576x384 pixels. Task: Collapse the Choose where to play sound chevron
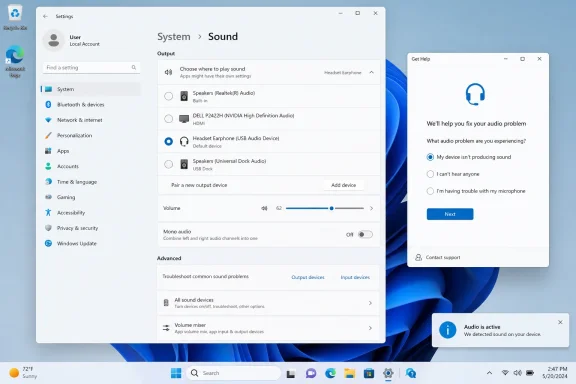(x=371, y=72)
